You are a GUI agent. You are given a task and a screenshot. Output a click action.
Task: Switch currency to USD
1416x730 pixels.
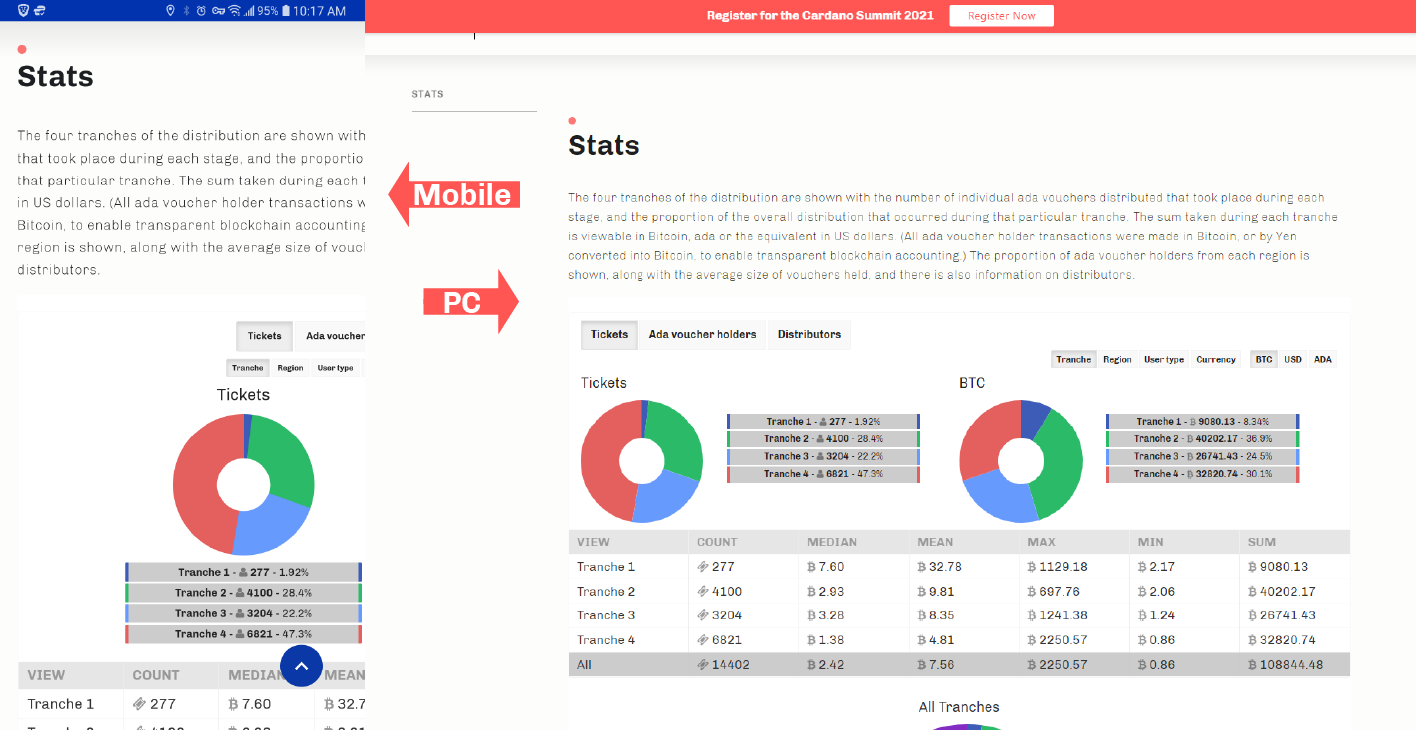(1293, 359)
